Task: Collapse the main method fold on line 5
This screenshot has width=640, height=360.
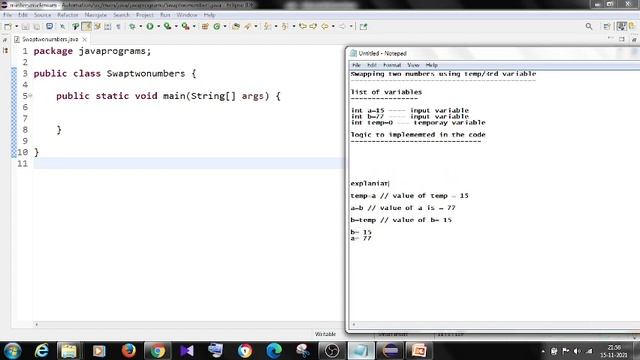Action: click(30, 96)
